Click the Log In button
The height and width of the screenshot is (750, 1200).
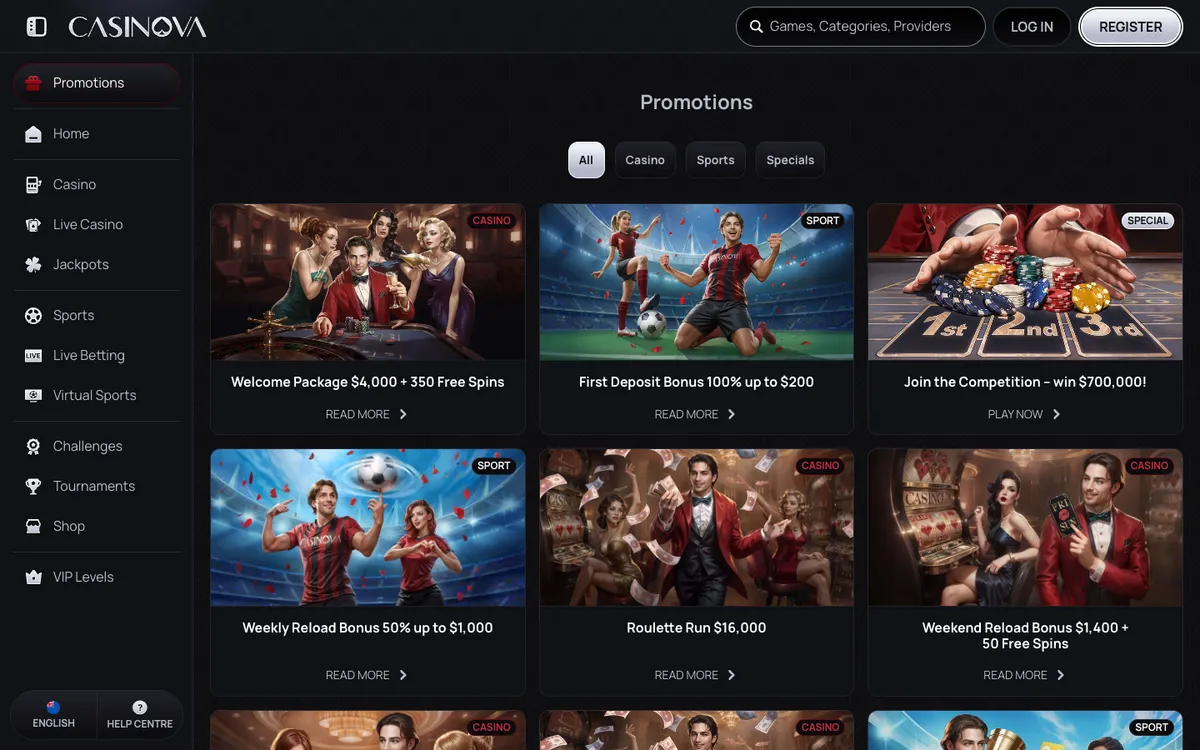click(x=1031, y=27)
